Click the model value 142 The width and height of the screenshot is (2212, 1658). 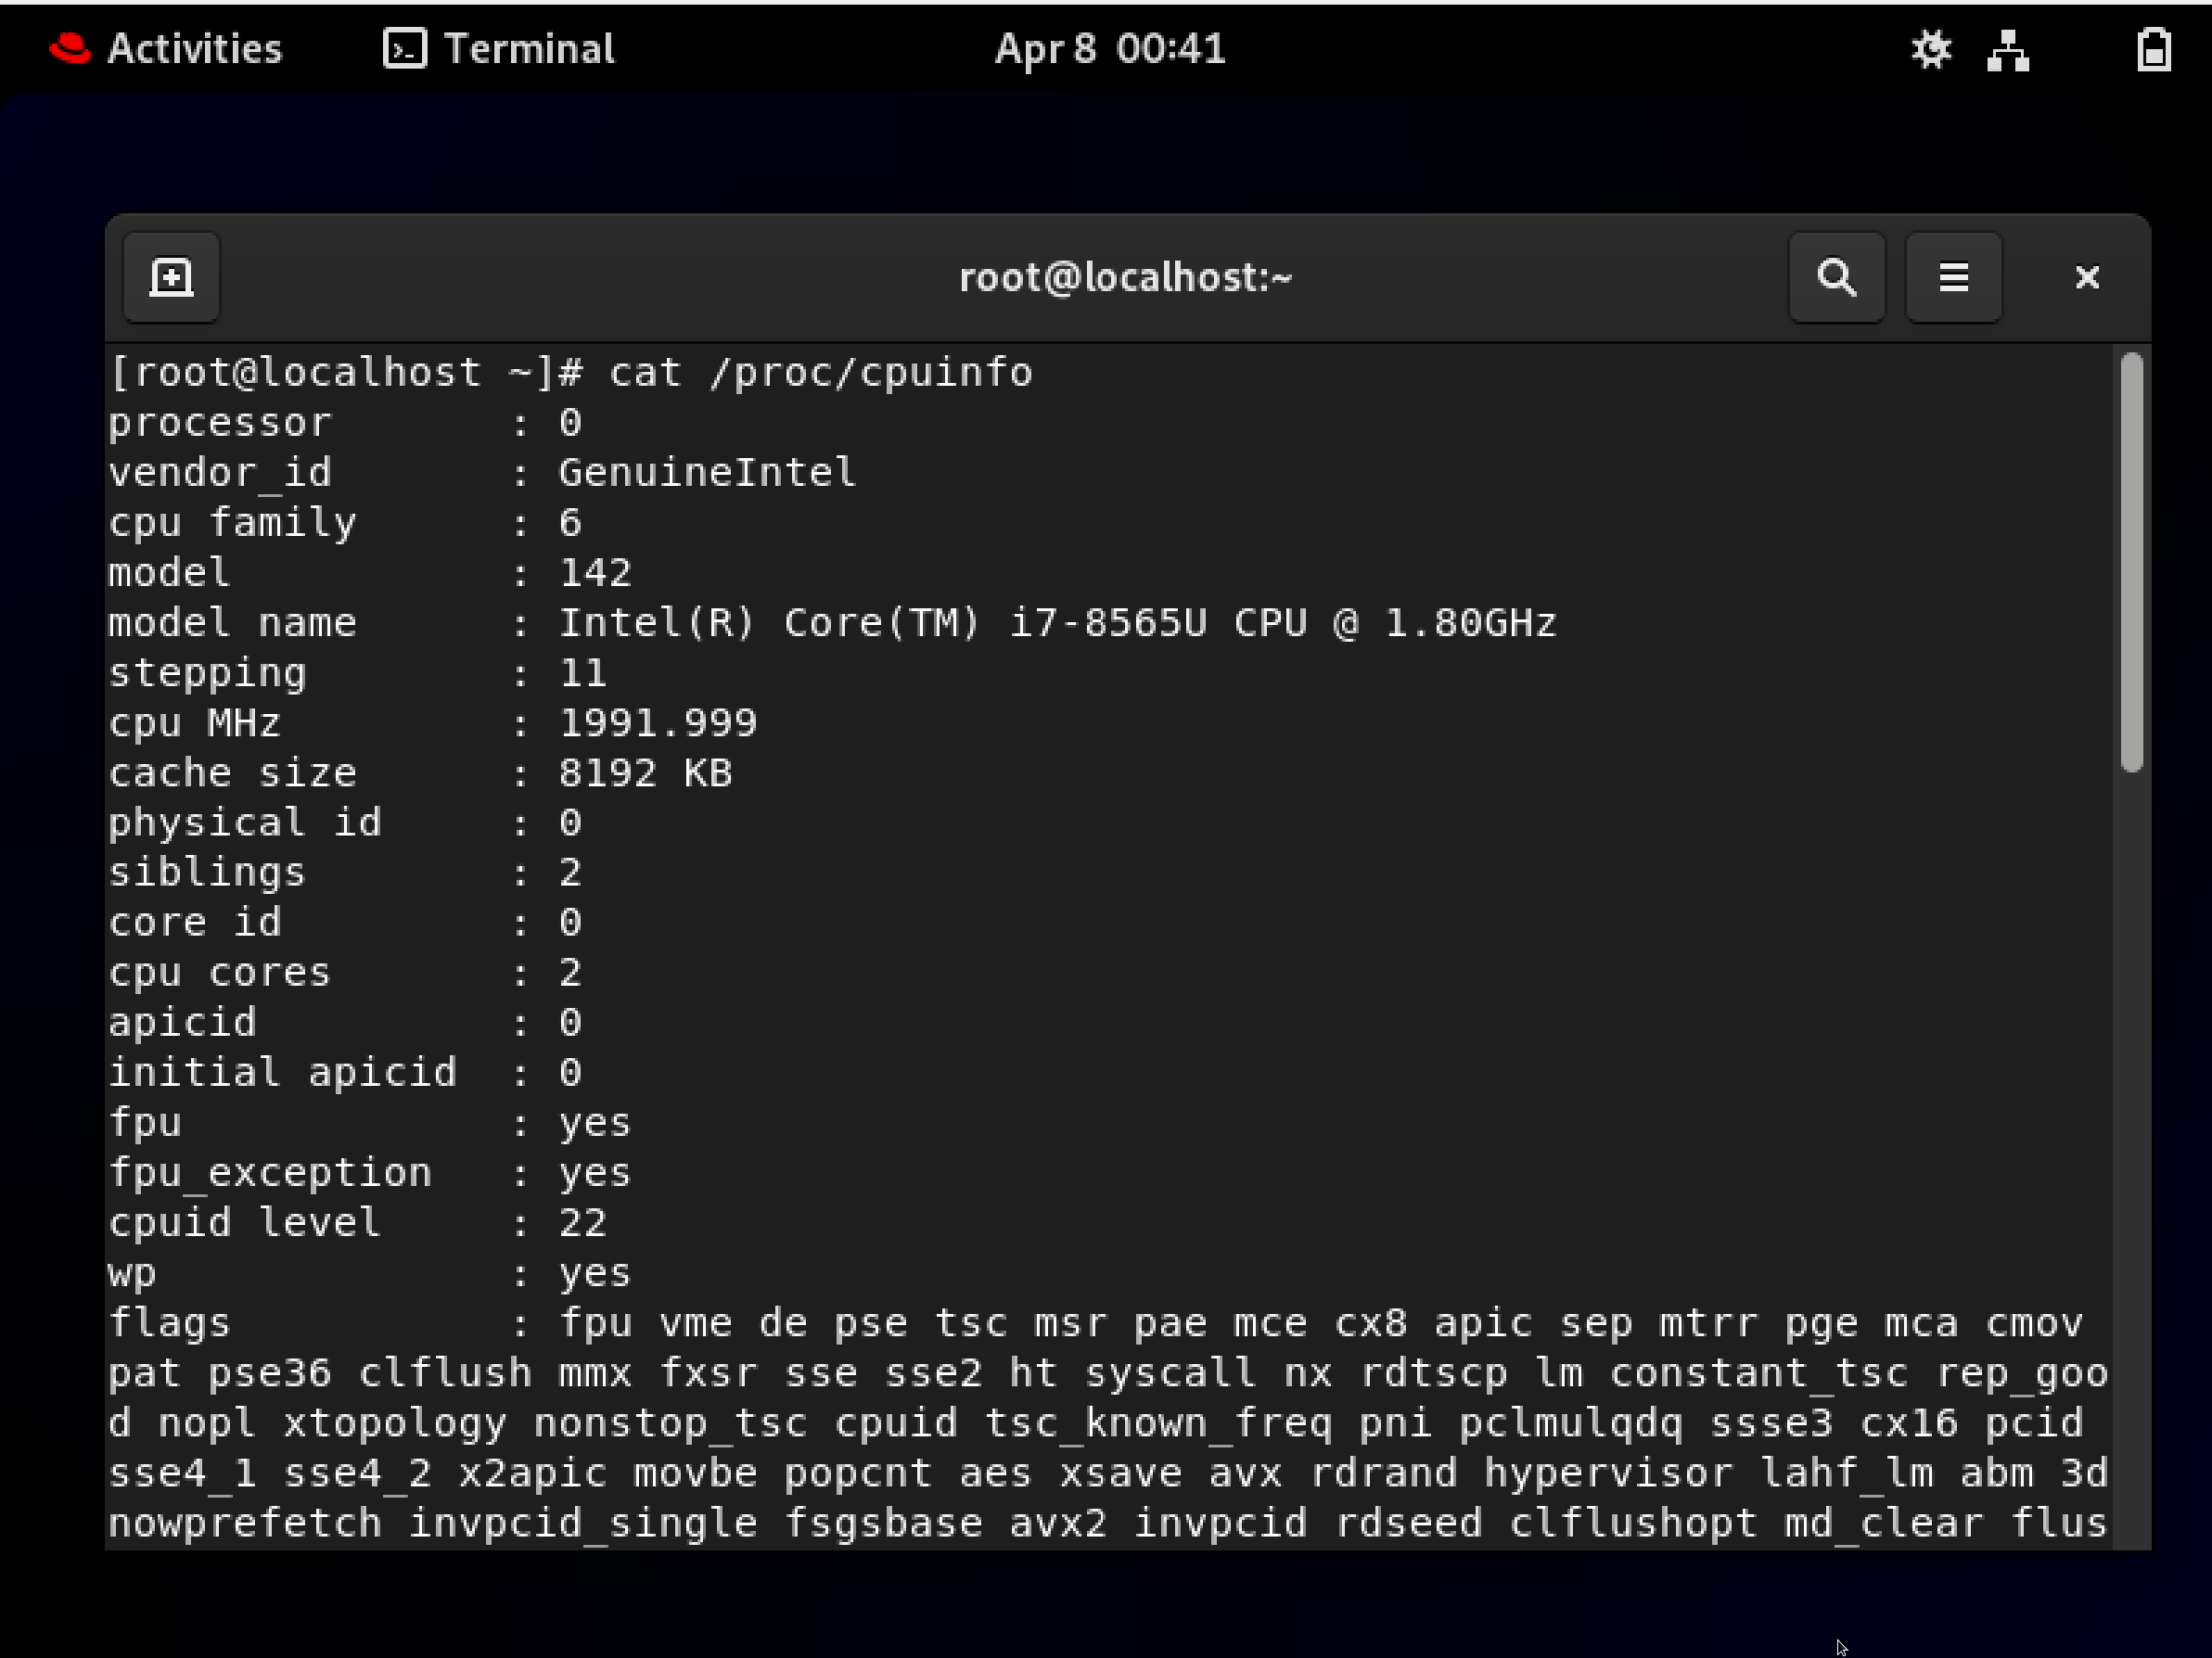click(x=595, y=573)
